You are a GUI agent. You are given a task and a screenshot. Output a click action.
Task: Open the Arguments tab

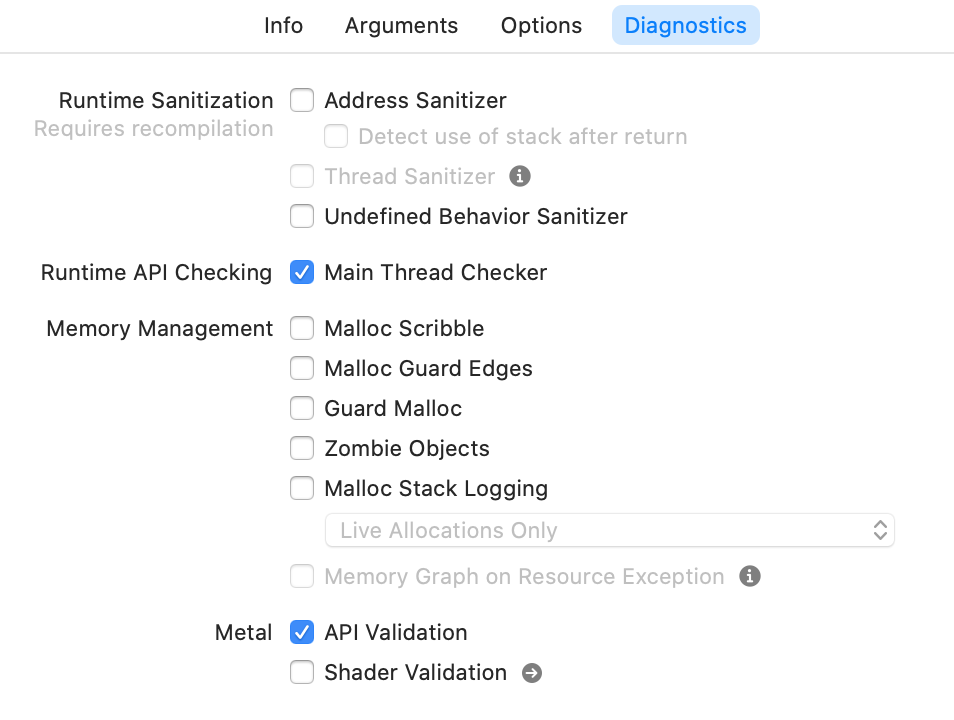[x=401, y=26]
